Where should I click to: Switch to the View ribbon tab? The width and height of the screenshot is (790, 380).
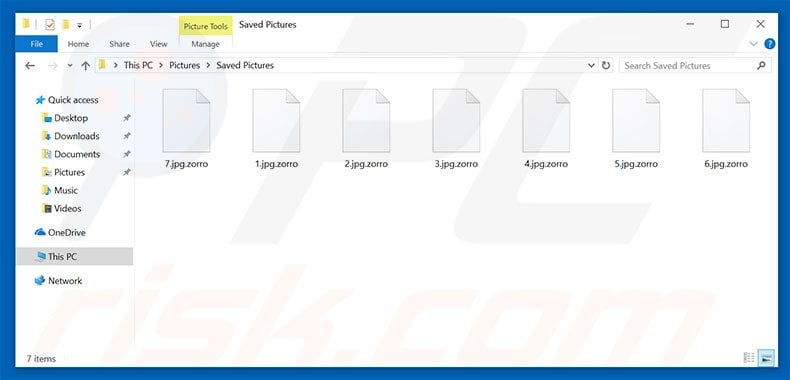159,44
